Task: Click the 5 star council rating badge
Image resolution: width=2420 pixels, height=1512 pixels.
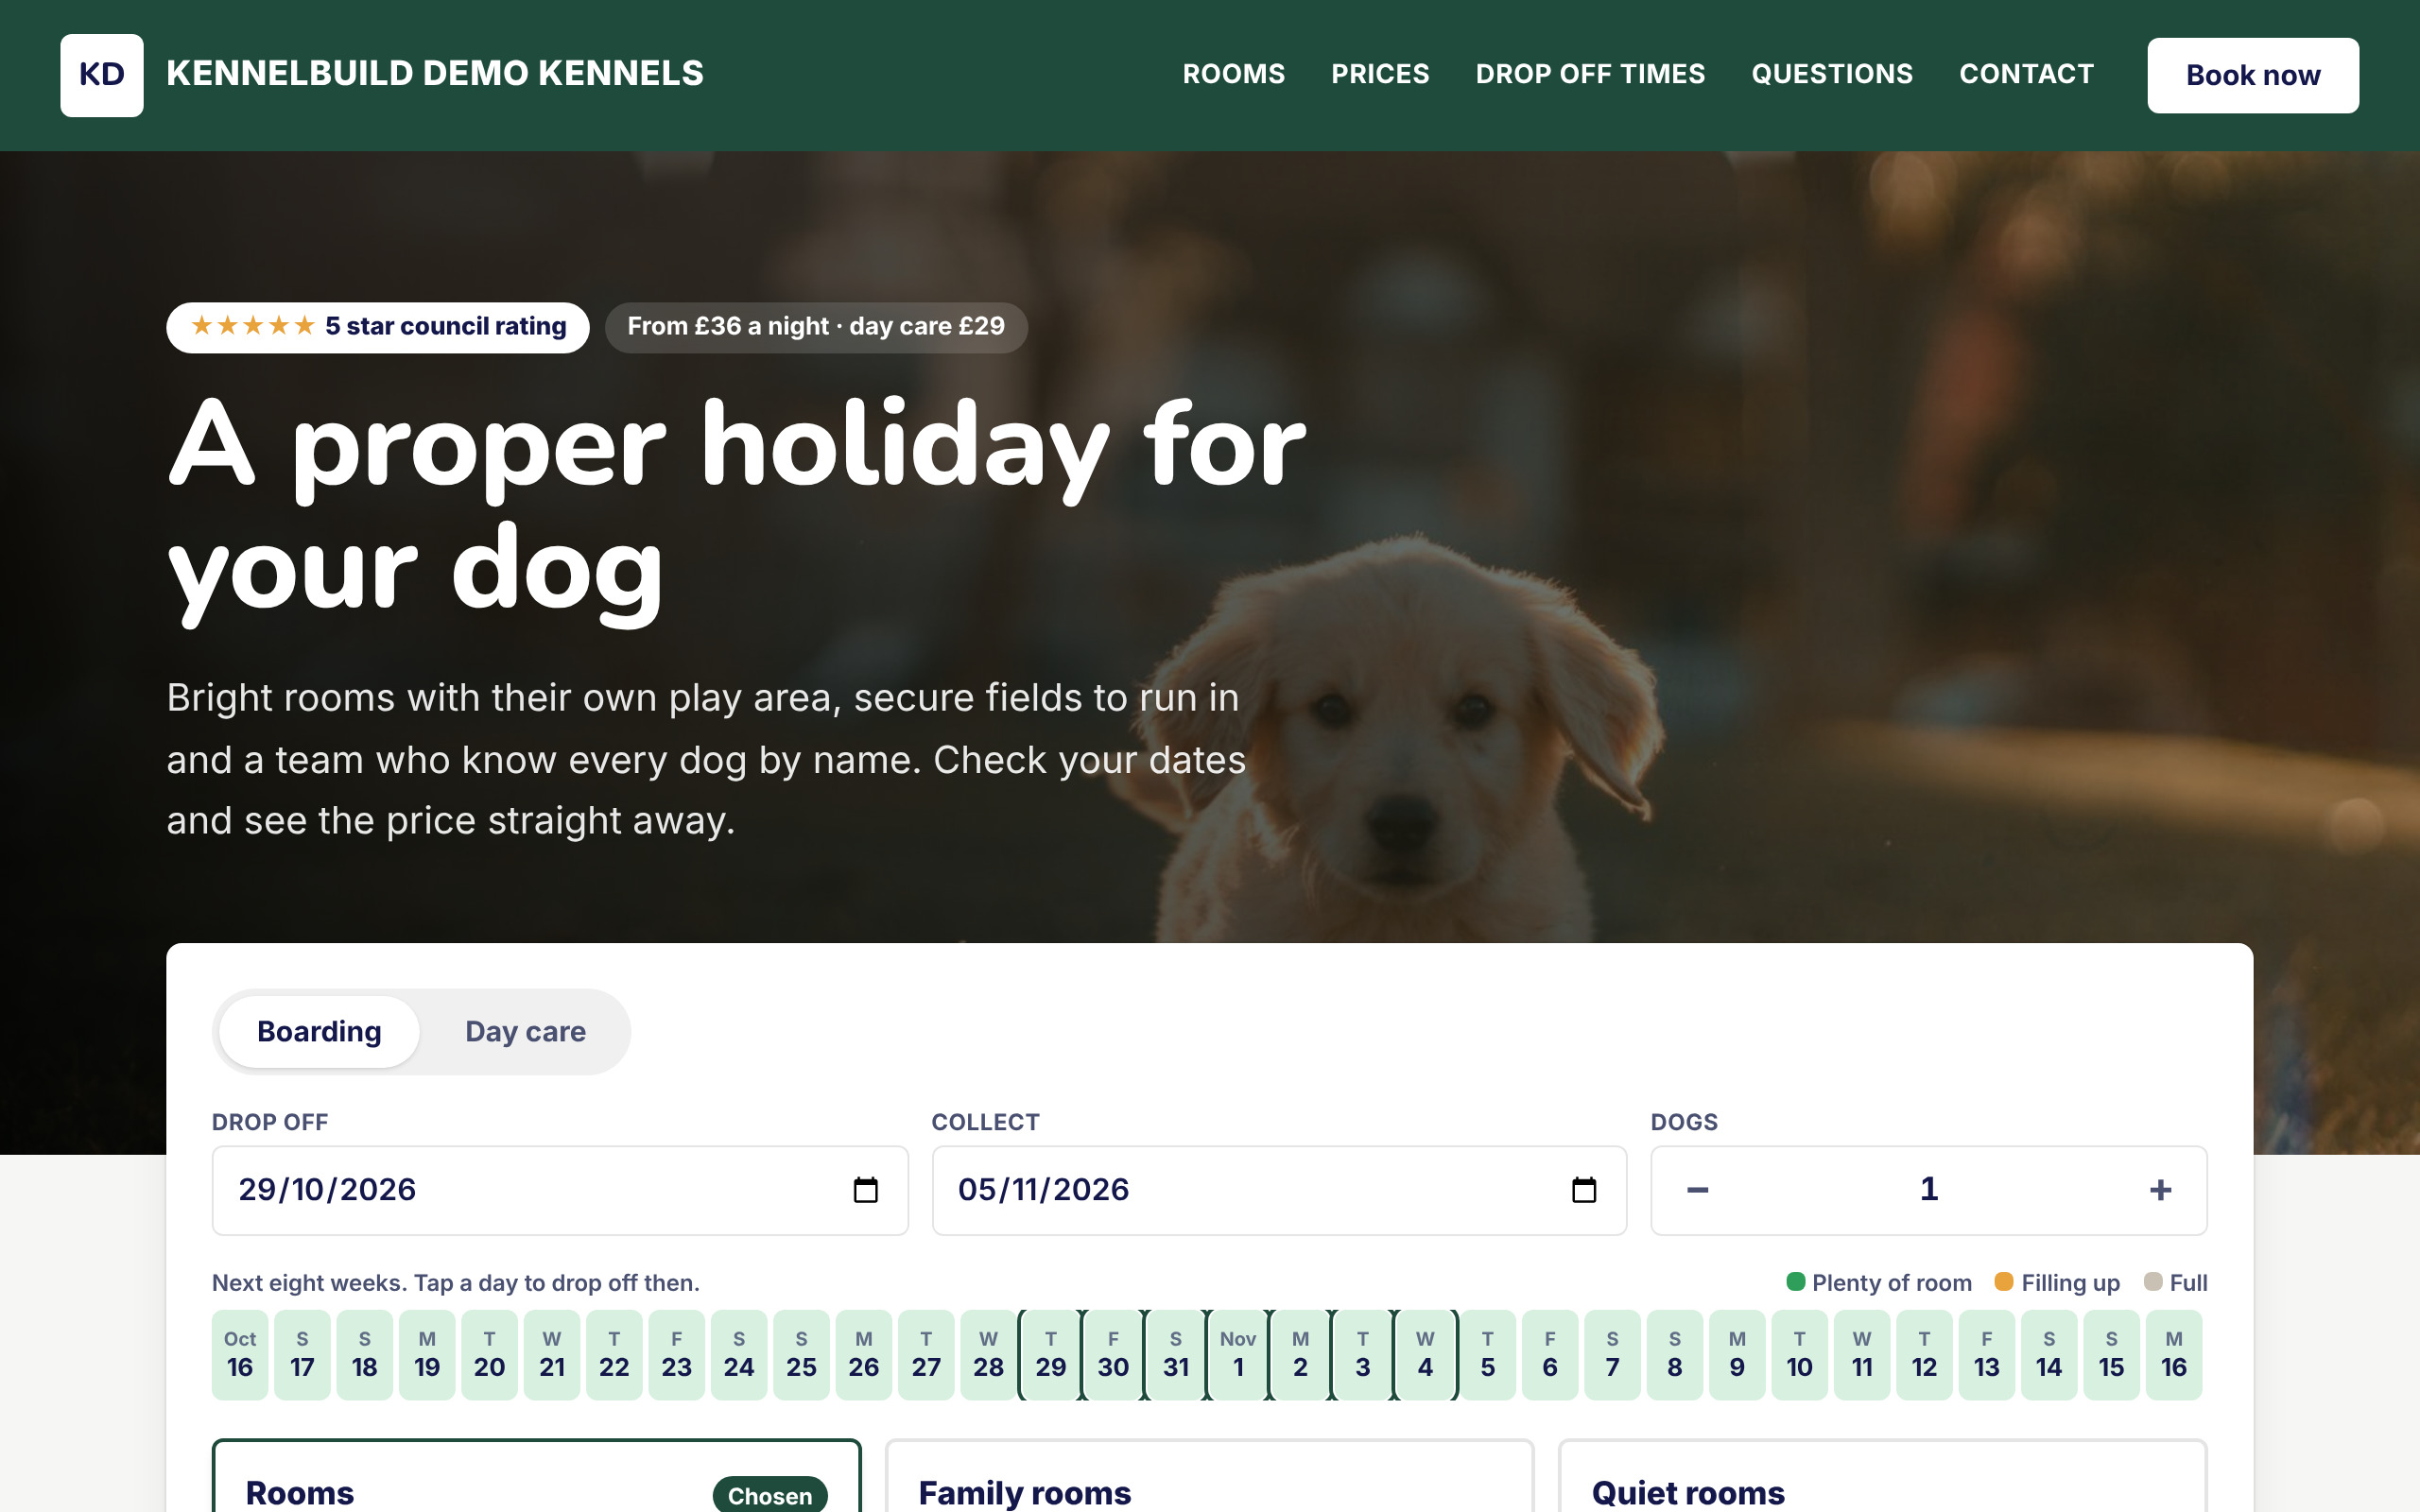Action: click(x=378, y=327)
